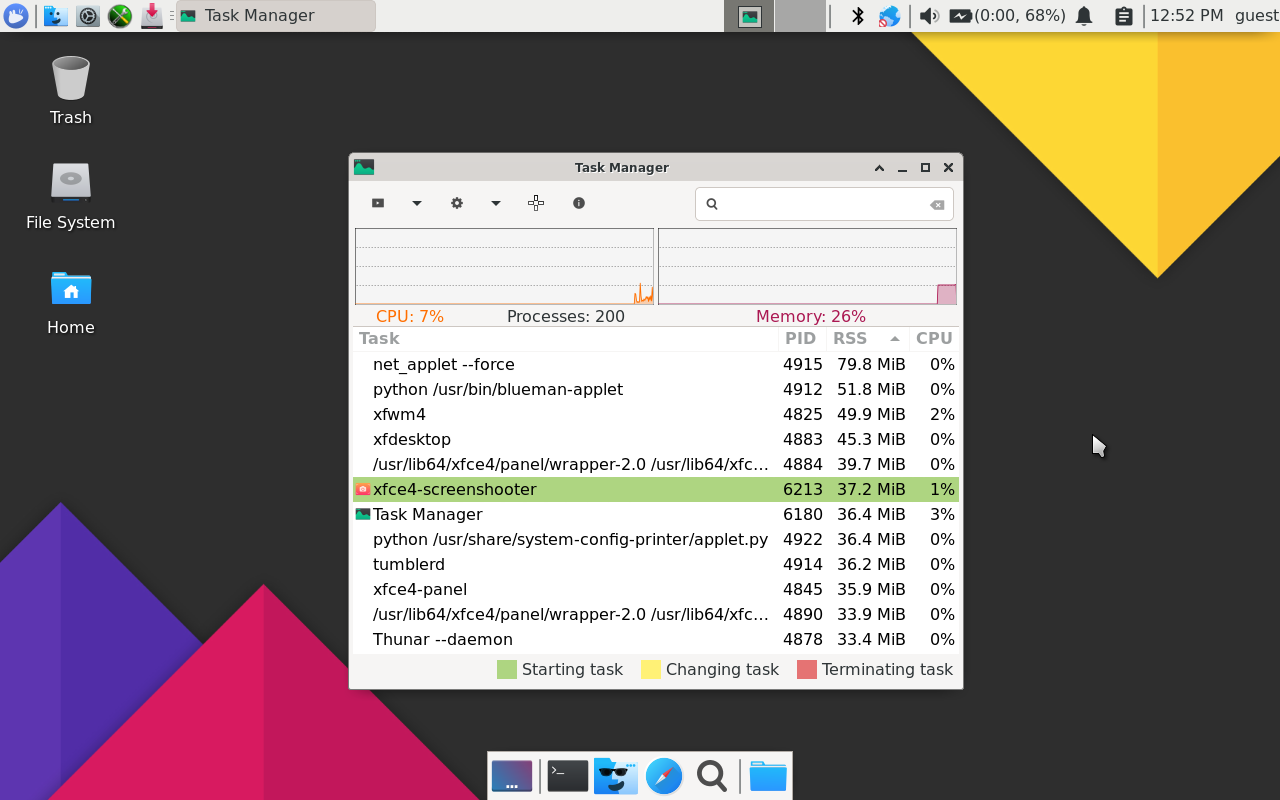The width and height of the screenshot is (1280, 800).
Task: Select the xfce4-screenshooter process row
Action: (656, 489)
